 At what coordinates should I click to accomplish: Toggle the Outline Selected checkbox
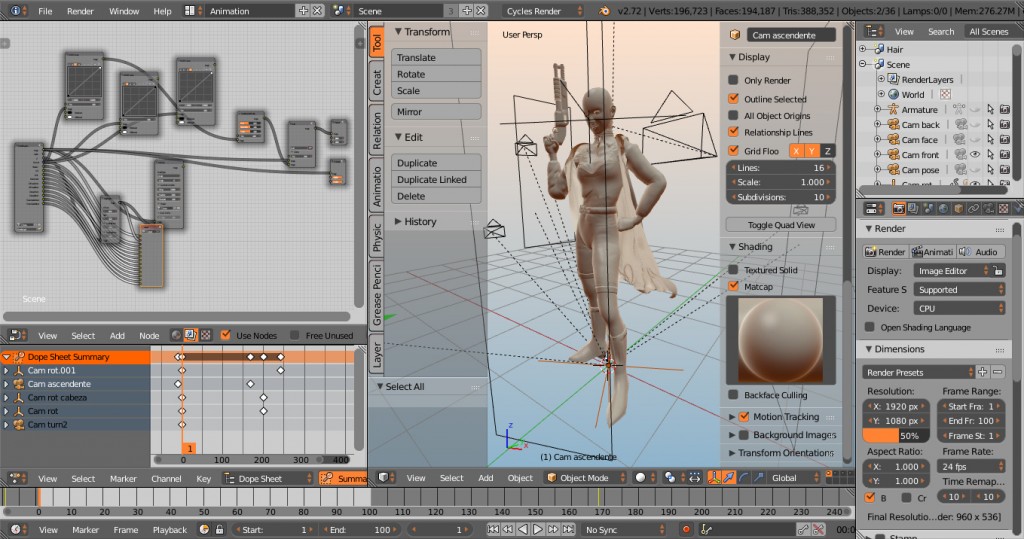[x=733, y=99]
